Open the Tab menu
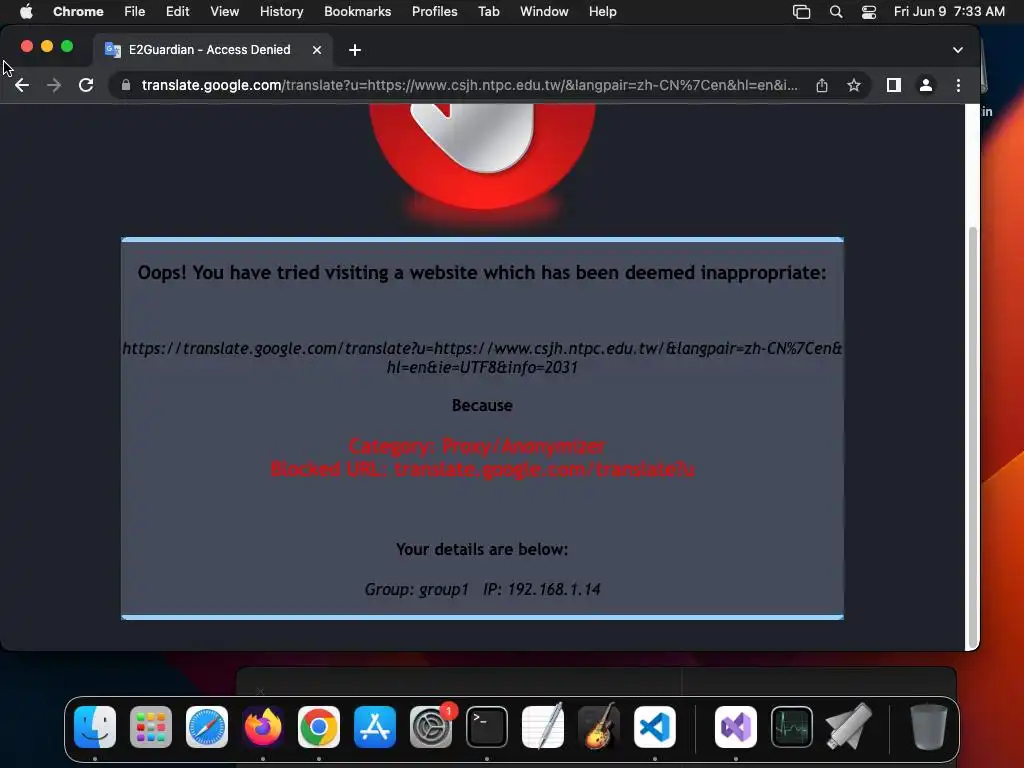Screen dimensions: 1024x768 (488, 12)
